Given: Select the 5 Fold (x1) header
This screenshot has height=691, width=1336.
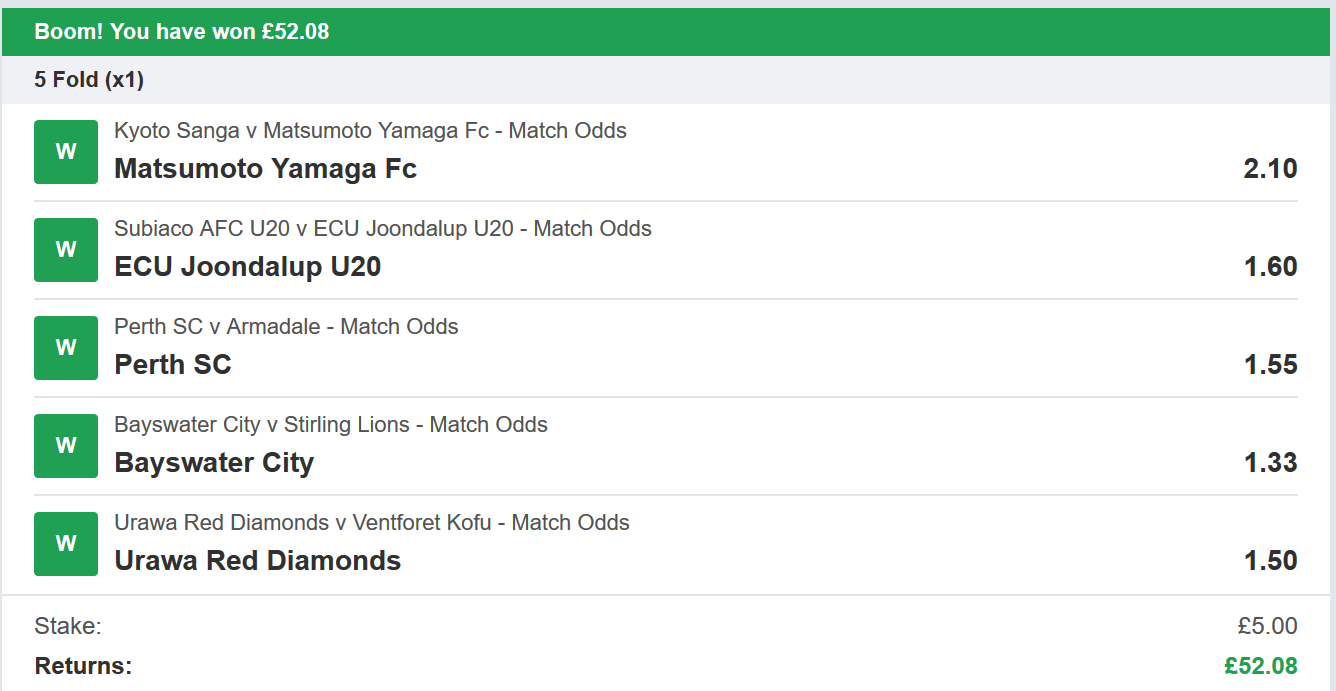Looking at the screenshot, I should (x=89, y=80).
